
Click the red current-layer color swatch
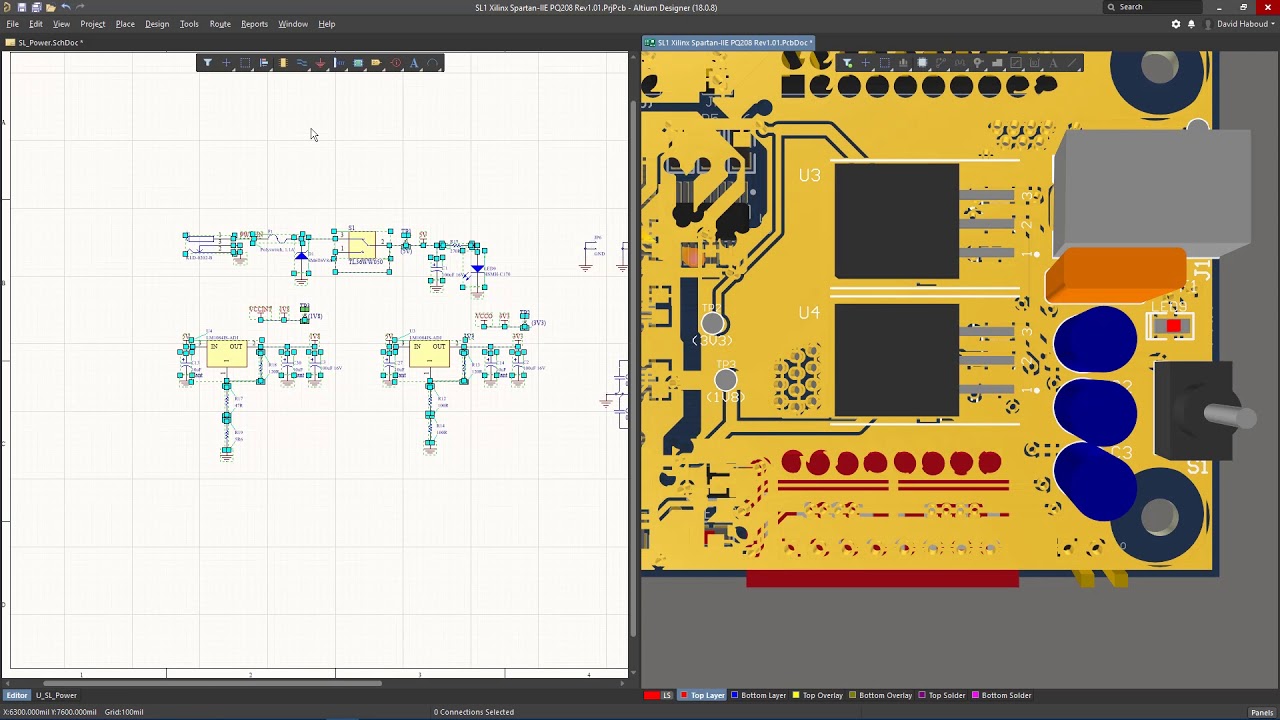coord(651,695)
